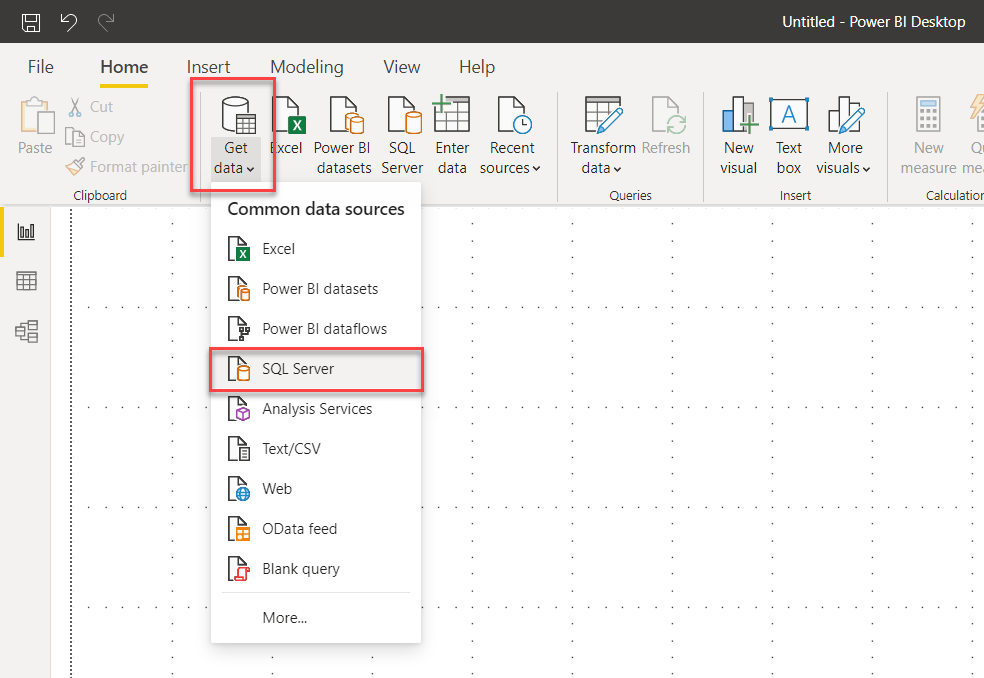984x678 pixels.
Task: Select Enter data in the ribbon
Action: click(x=452, y=135)
